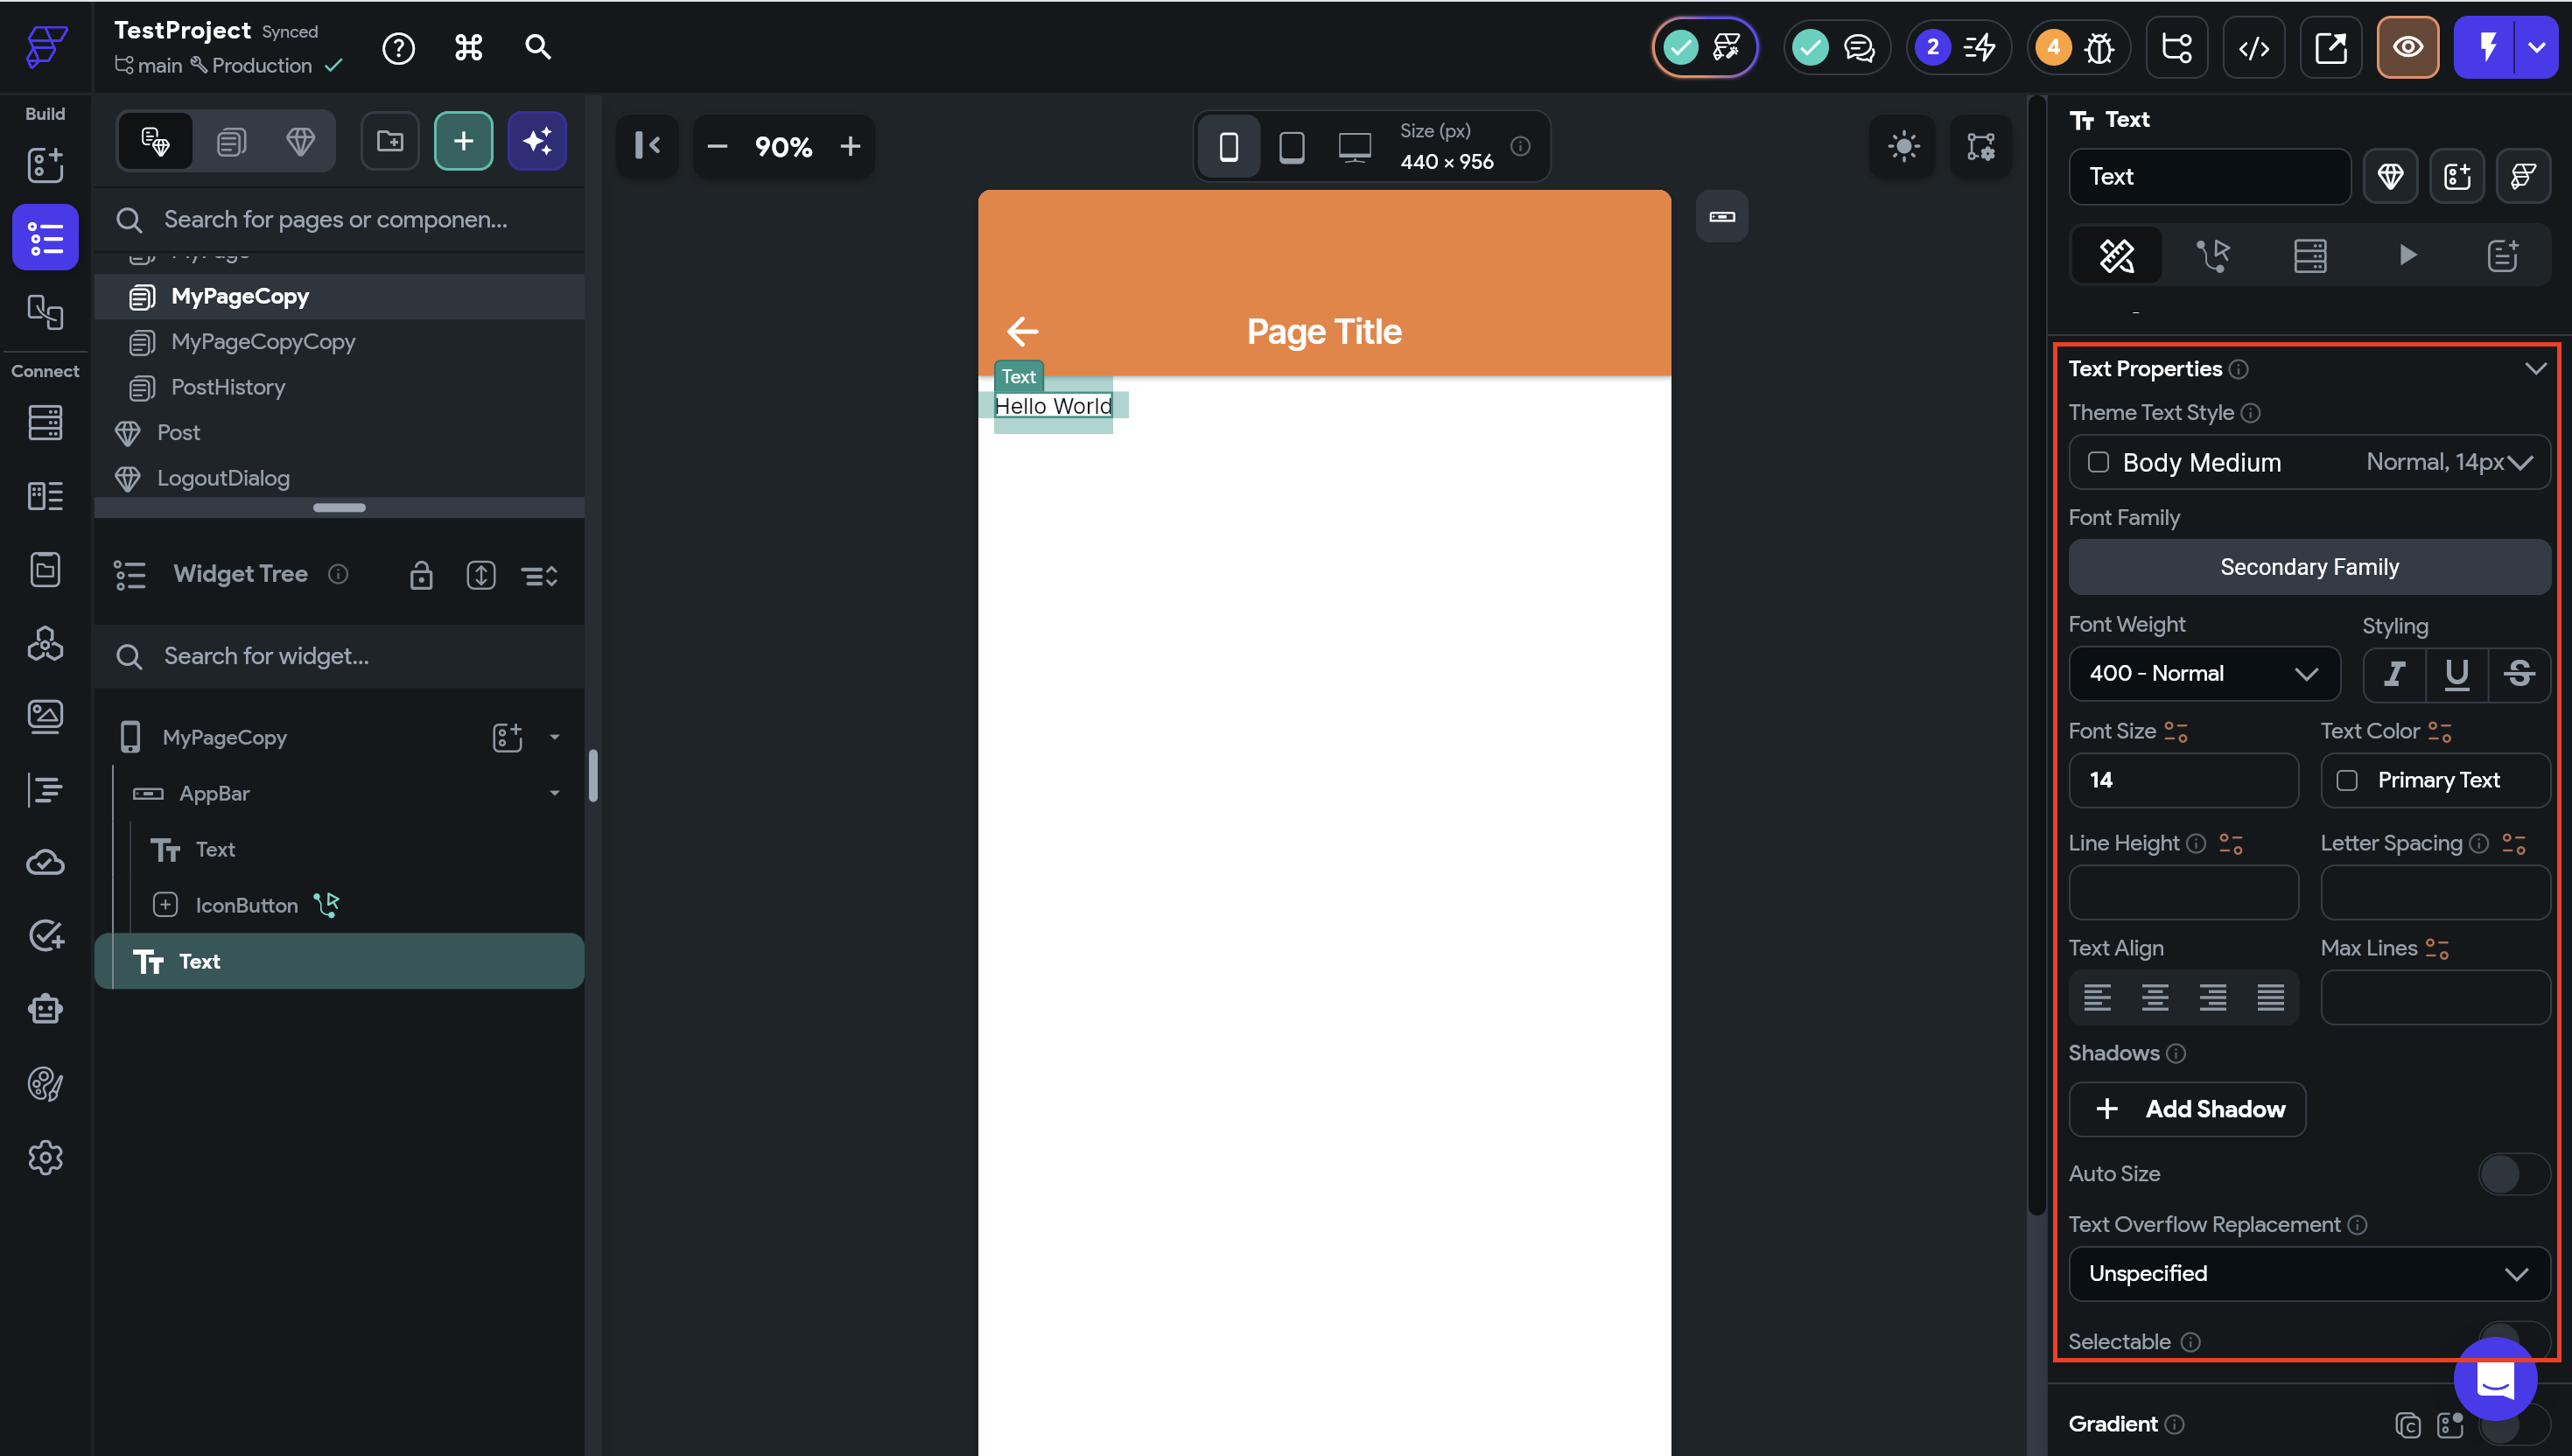Viewport: 2572px width, 1456px height.
Task: Select the MyPageCopyCopy page
Action: (x=263, y=342)
